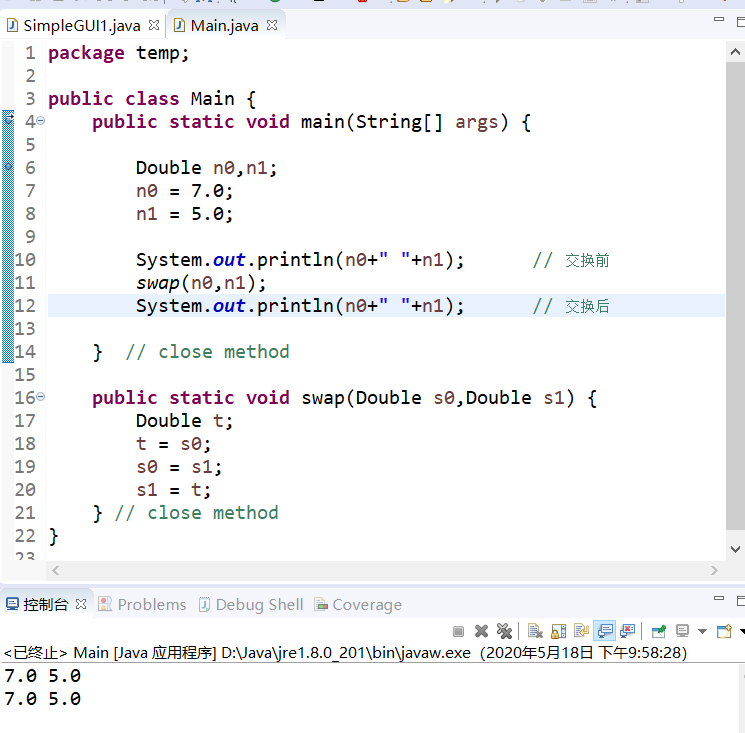Clear the console output
The image size is (745, 733).
[x=535, y=631]
